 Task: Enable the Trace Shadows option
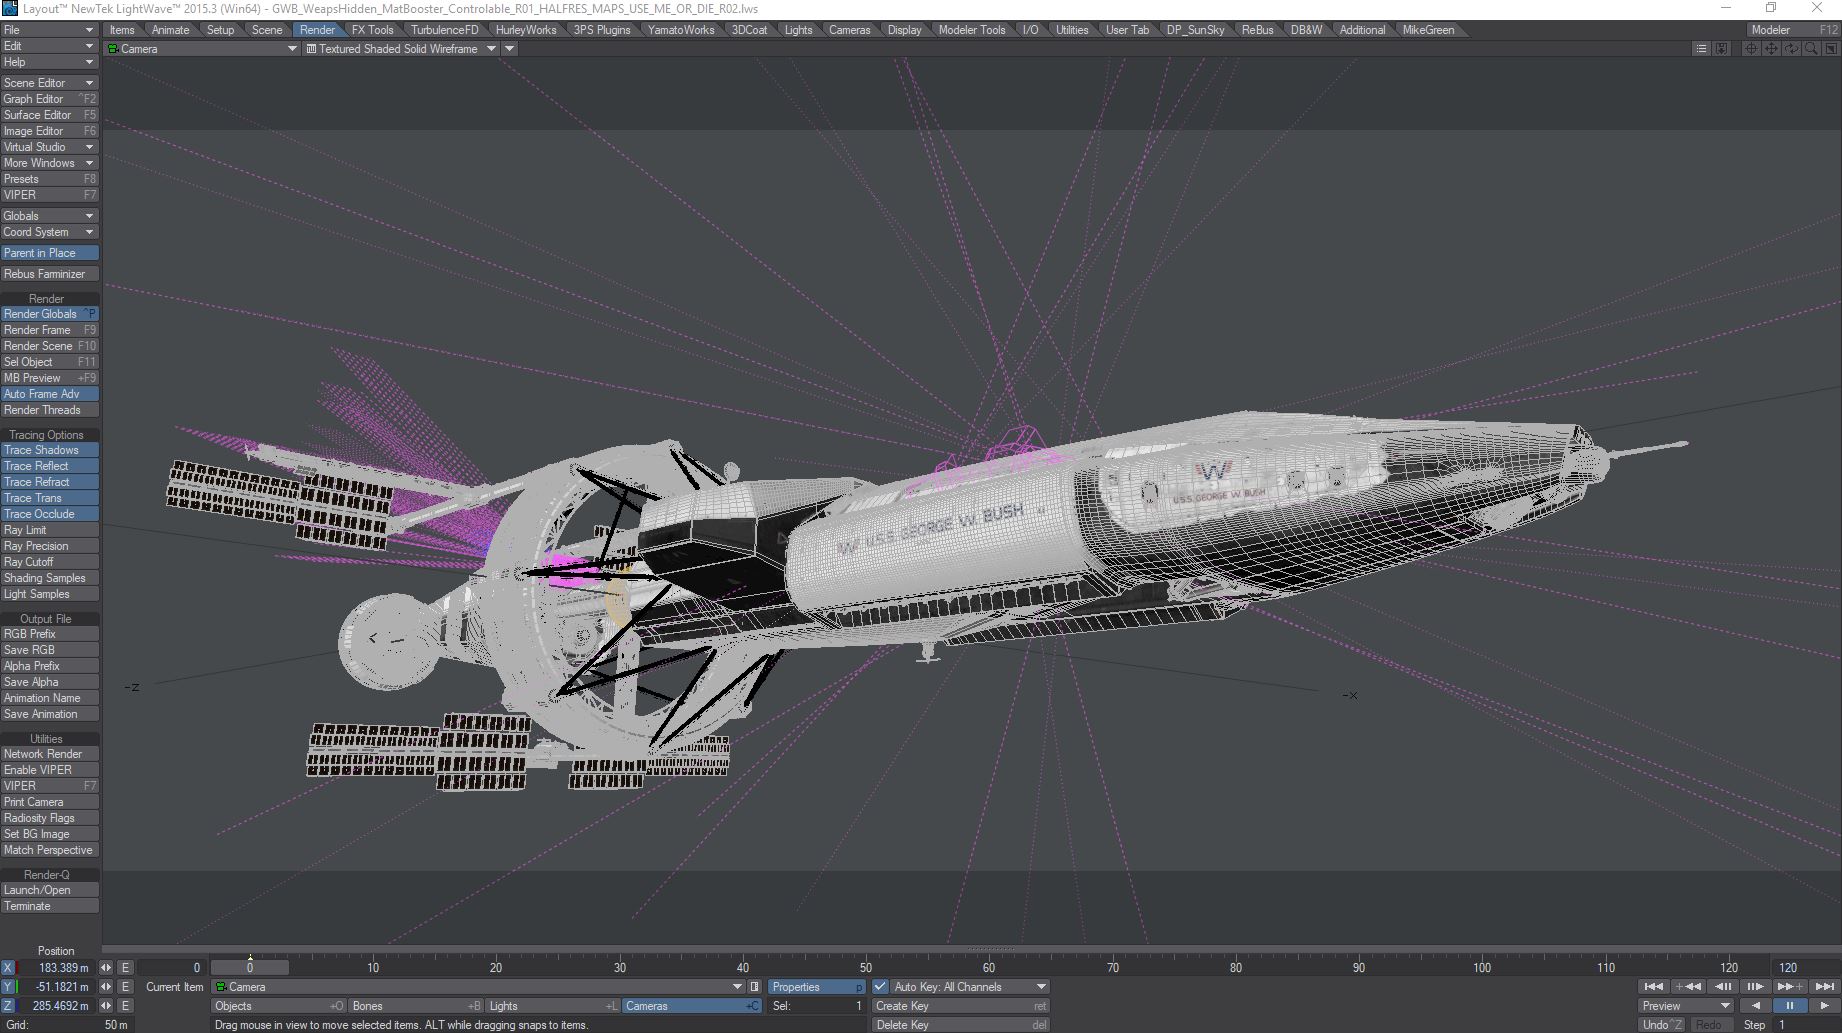coord(49,450)
